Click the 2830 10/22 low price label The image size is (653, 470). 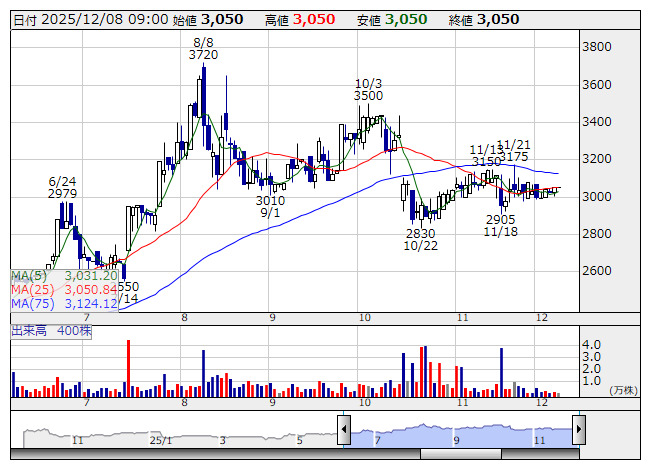[420, 240]
